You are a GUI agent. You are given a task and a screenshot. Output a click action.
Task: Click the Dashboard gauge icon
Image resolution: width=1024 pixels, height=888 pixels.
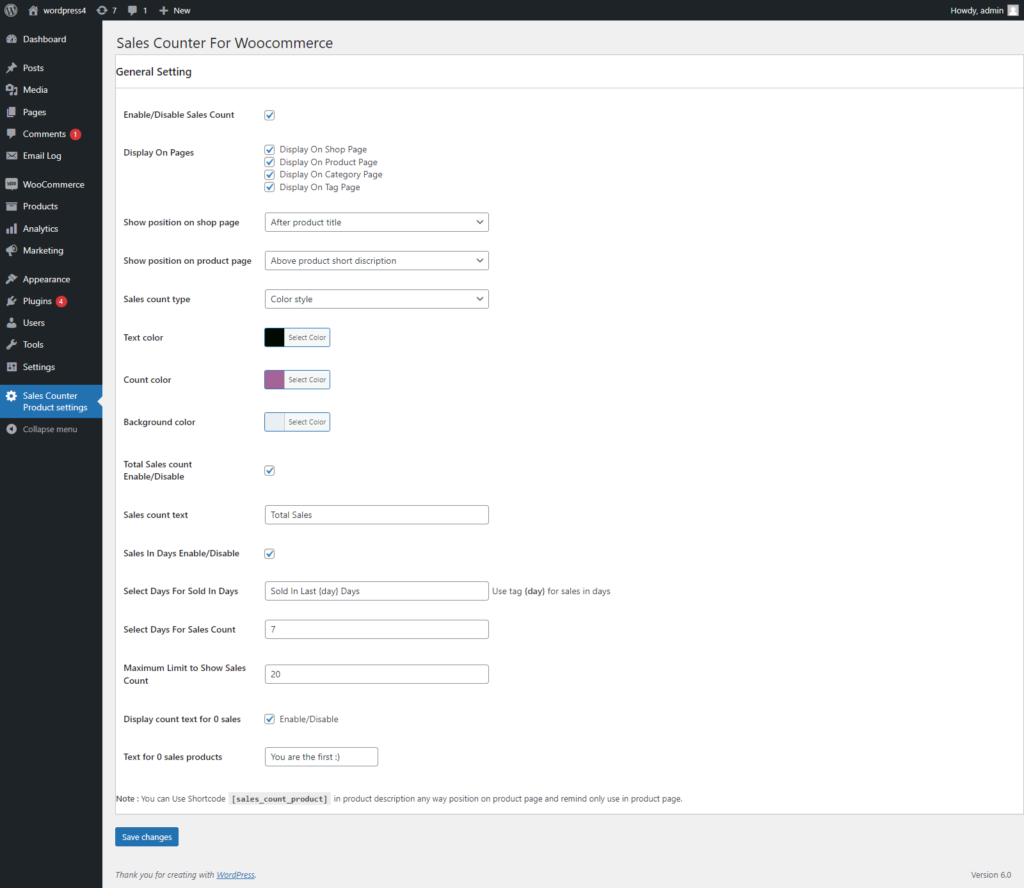[11, 39]
